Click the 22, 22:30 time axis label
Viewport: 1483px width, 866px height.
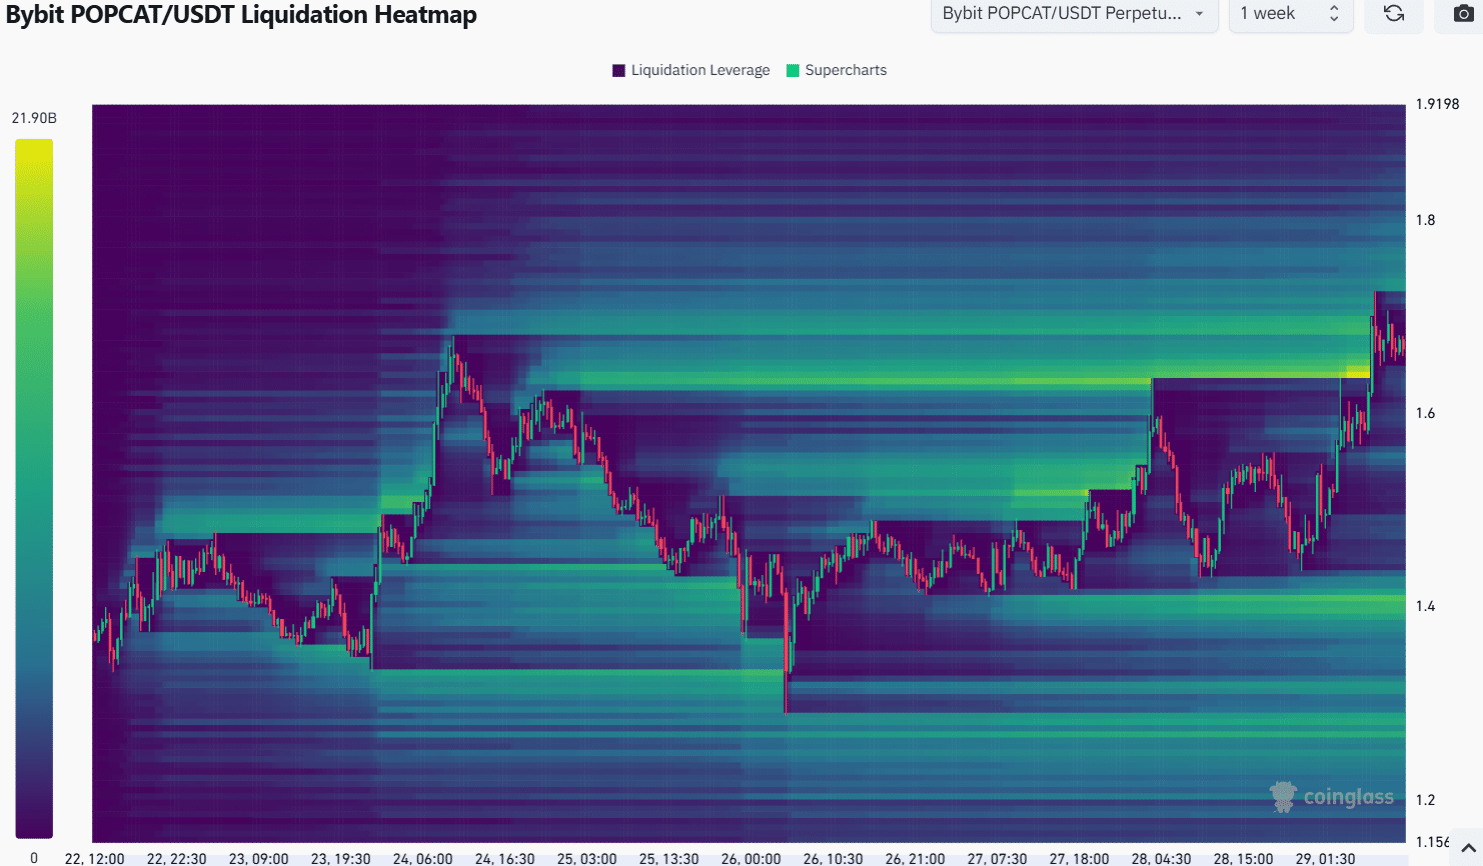[177, 858]
